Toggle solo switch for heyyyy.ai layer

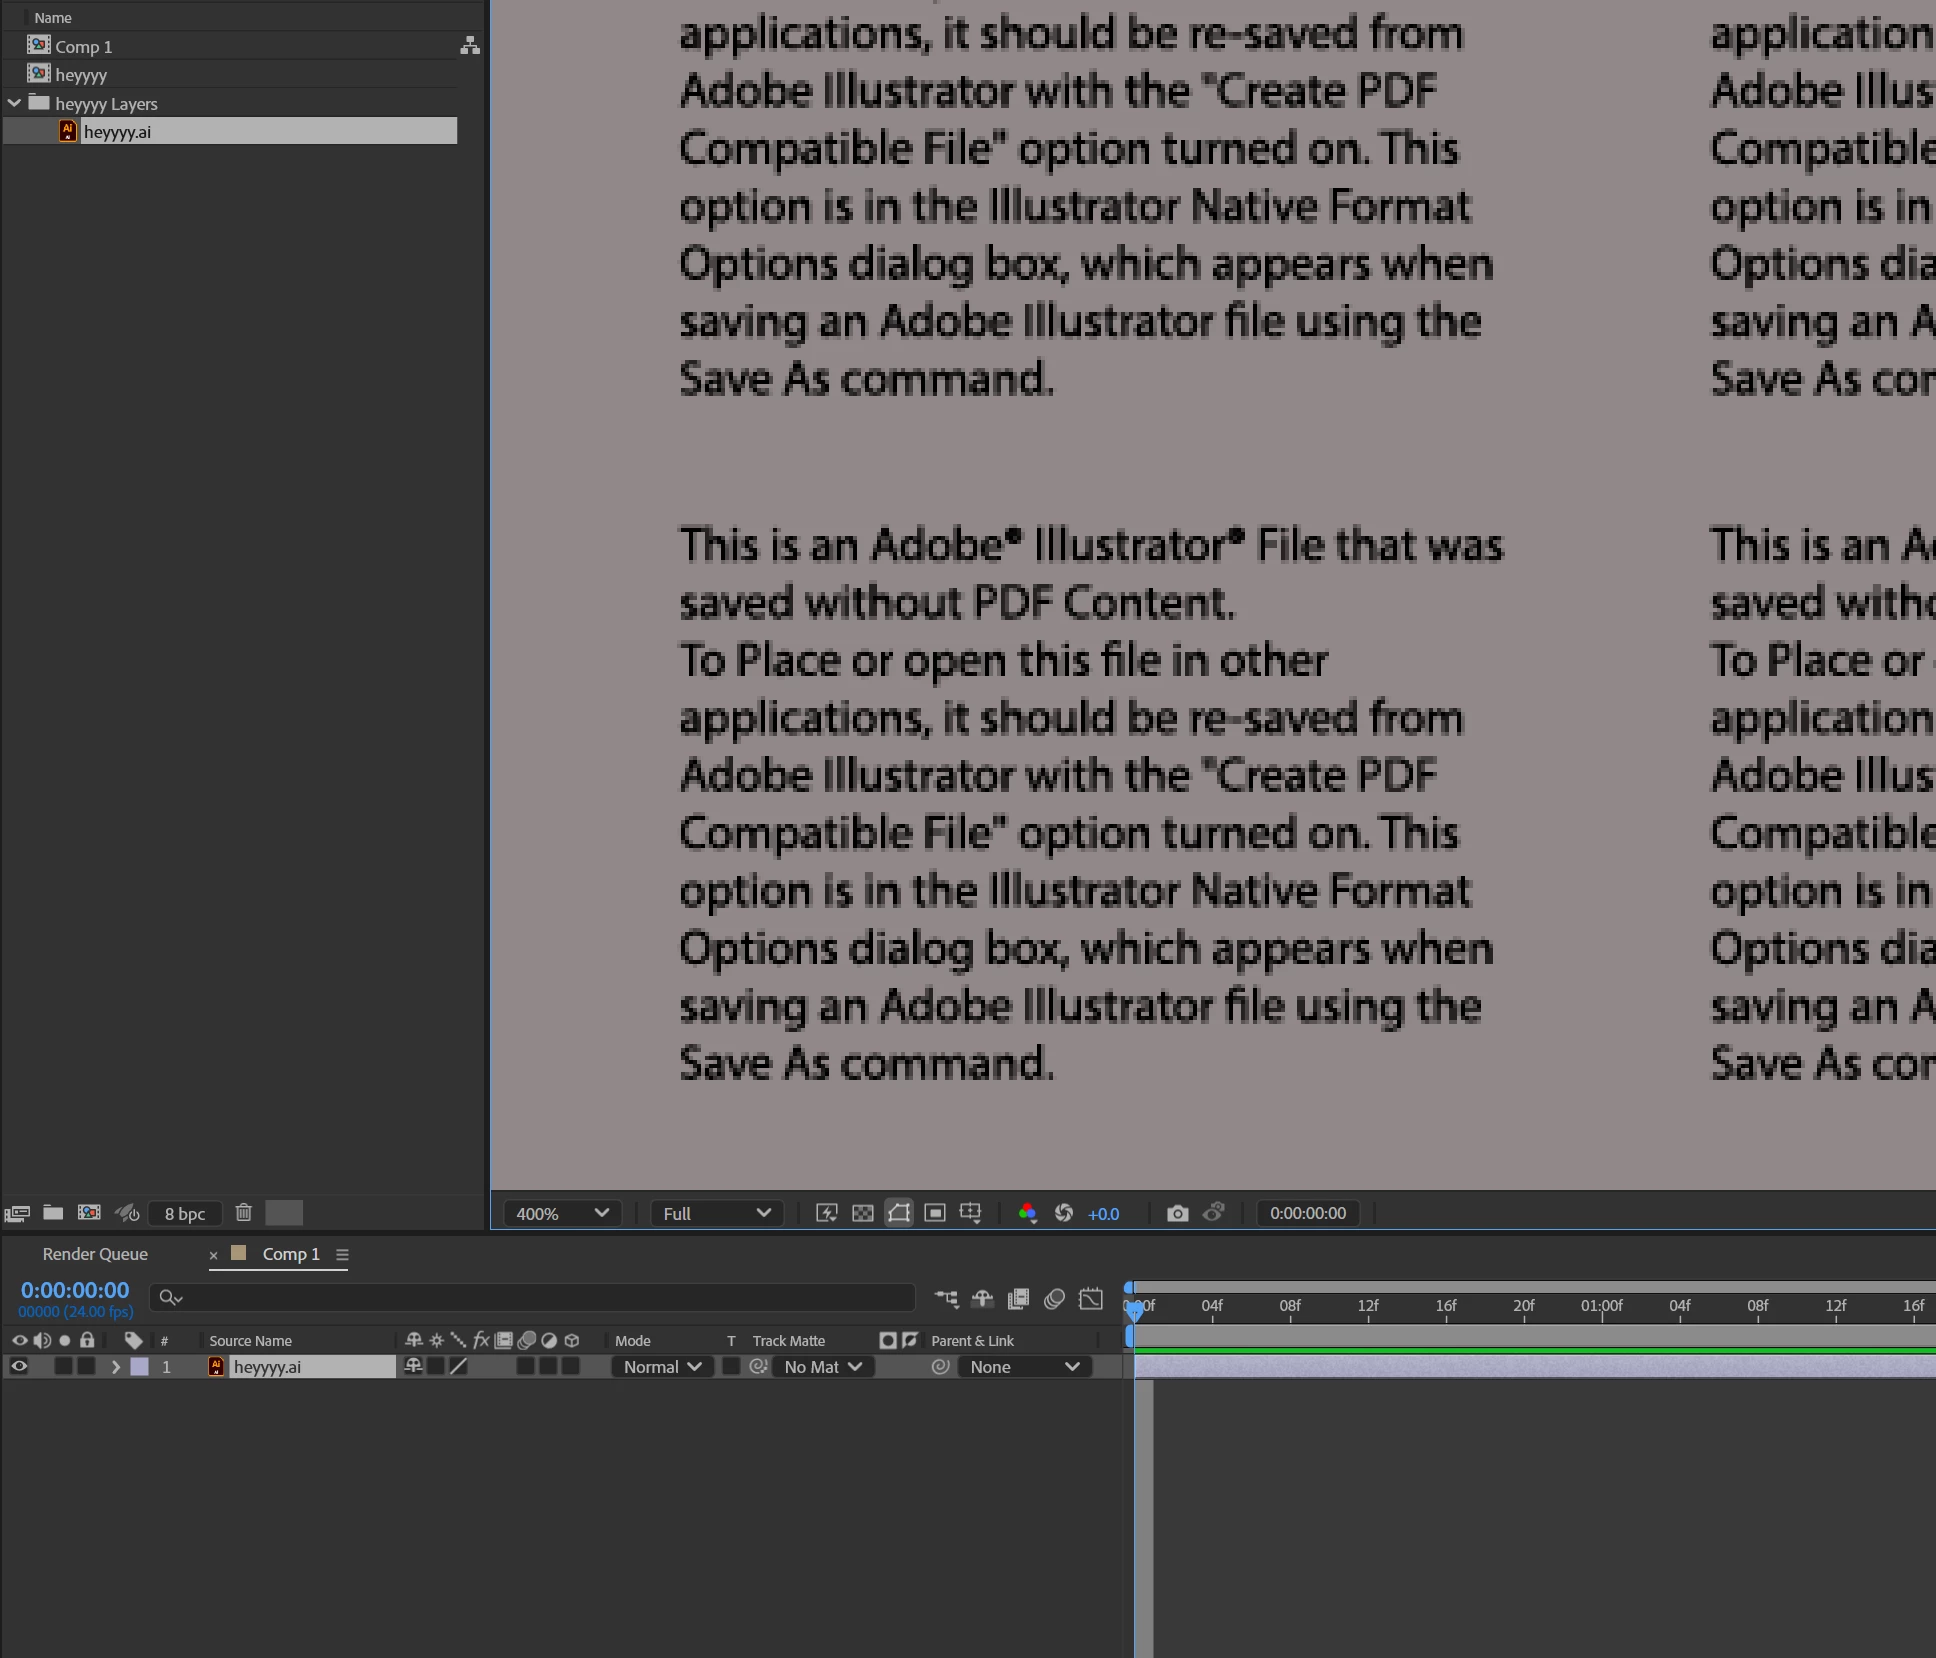[x=64, y=1366]
